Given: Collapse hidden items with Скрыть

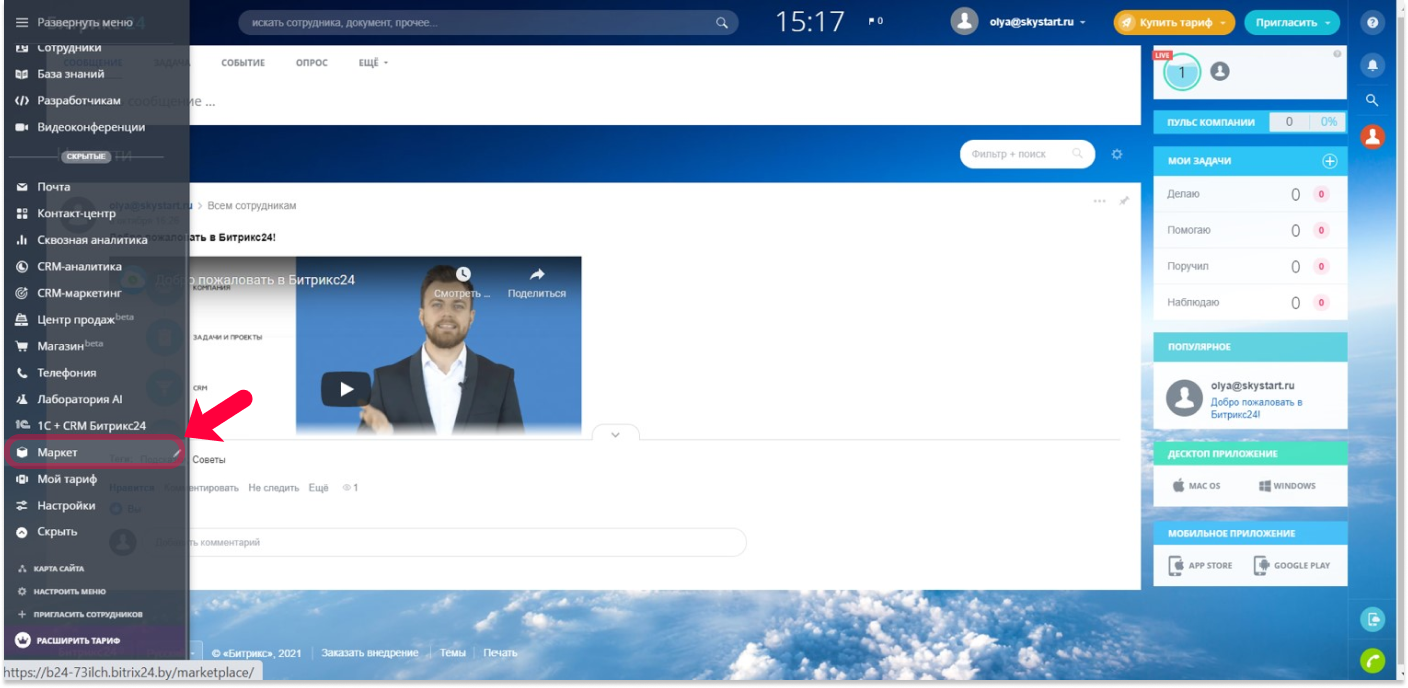Looking at the screenshot, I should click(x=56, y=532).
